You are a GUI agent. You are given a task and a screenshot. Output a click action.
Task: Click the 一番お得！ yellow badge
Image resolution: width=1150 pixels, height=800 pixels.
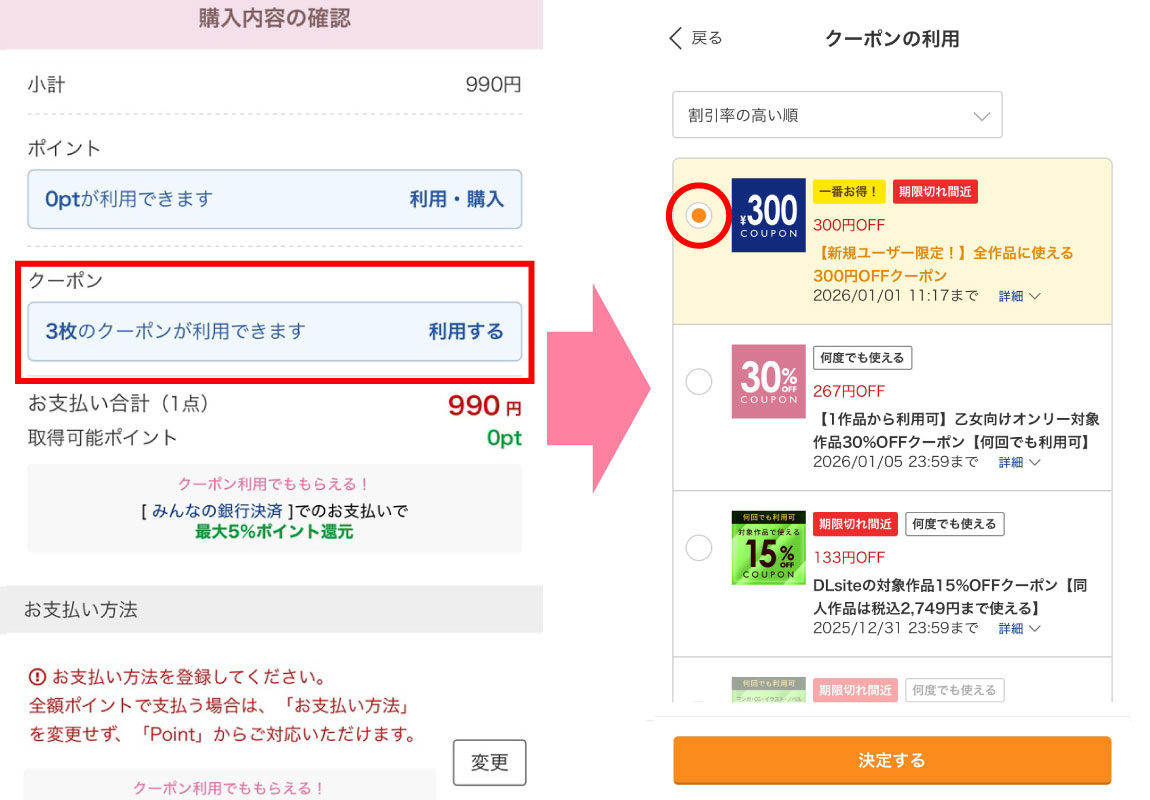coord(849,192)
